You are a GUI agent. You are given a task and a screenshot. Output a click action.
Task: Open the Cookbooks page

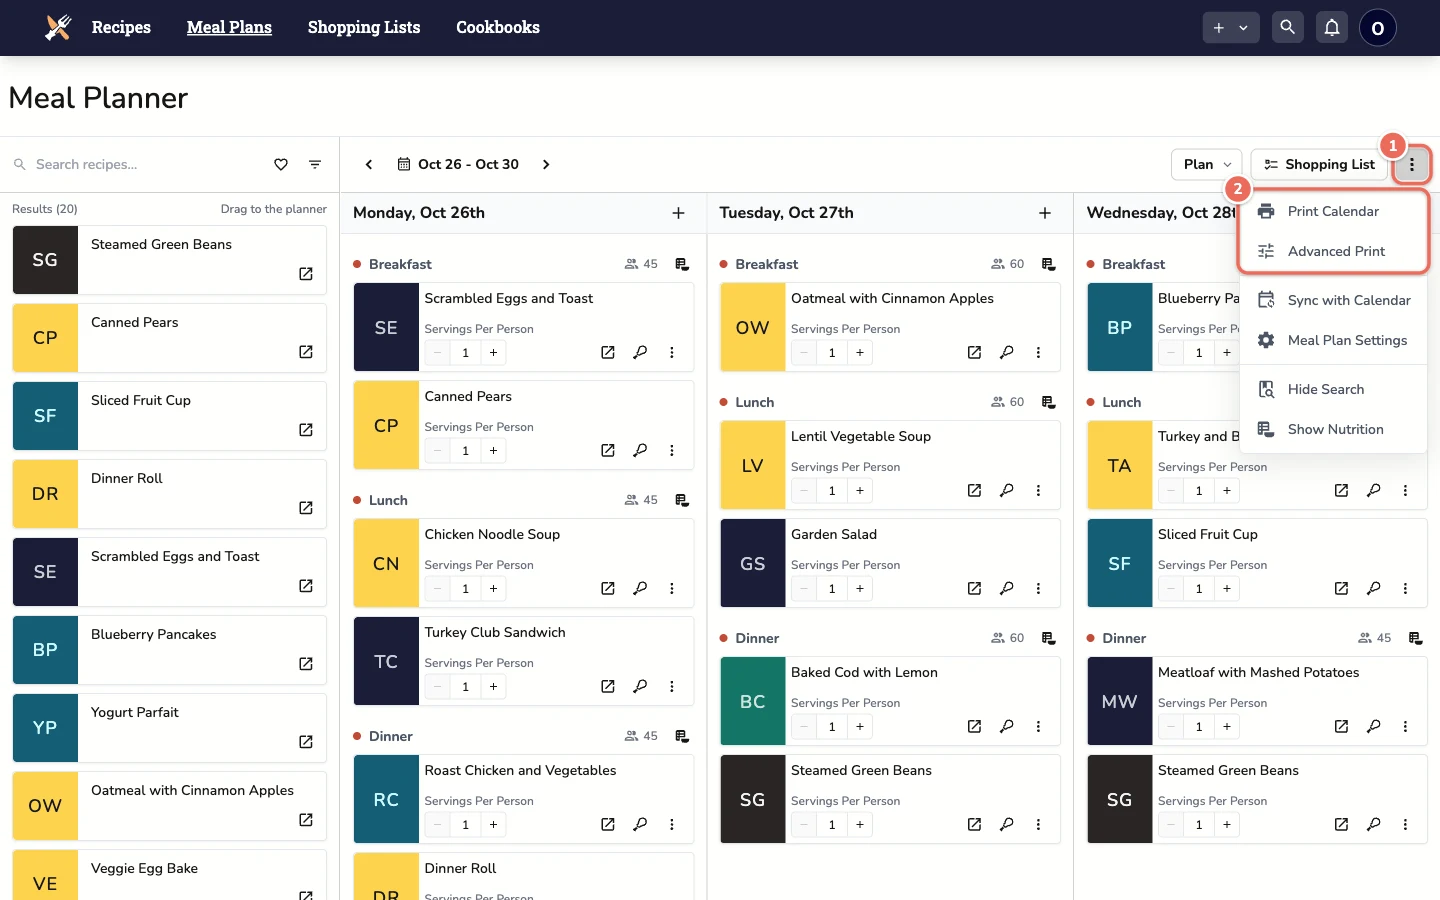point(498,28)
